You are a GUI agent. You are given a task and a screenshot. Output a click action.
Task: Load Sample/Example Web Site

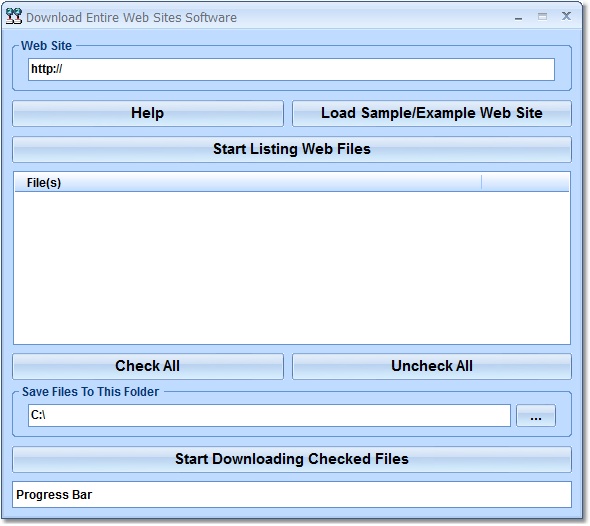coord(432,113)
